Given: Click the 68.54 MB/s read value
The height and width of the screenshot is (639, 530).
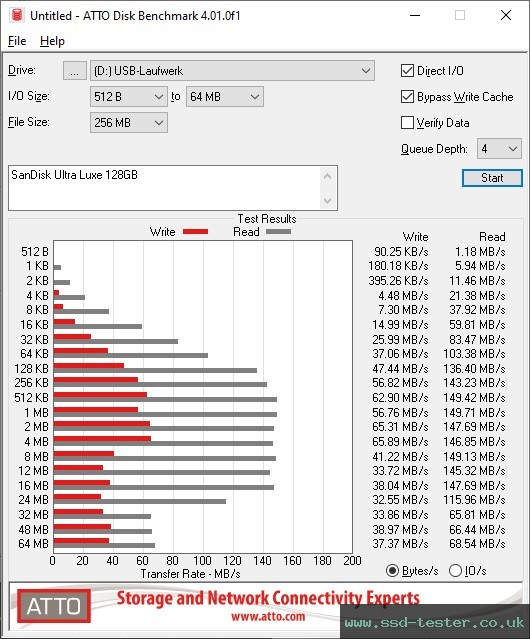Looking at the screenshot, I should pyautogui.click(x=477, y=544).
